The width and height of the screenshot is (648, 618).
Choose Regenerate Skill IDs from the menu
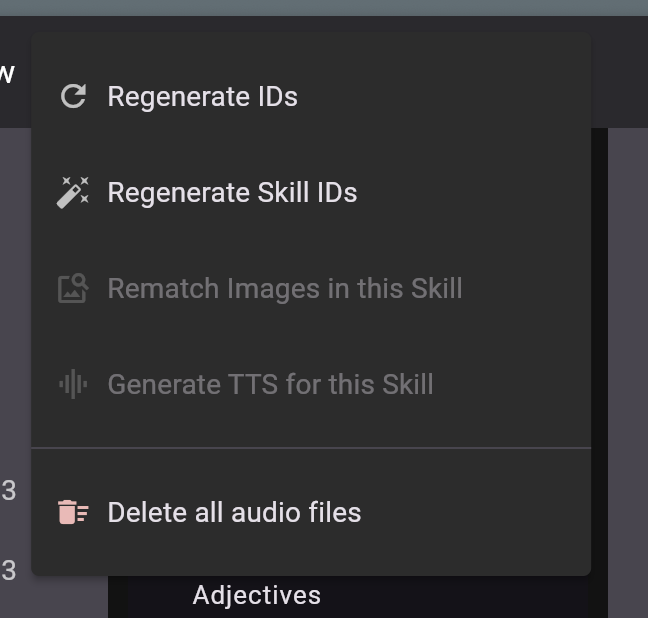point(232,192)
